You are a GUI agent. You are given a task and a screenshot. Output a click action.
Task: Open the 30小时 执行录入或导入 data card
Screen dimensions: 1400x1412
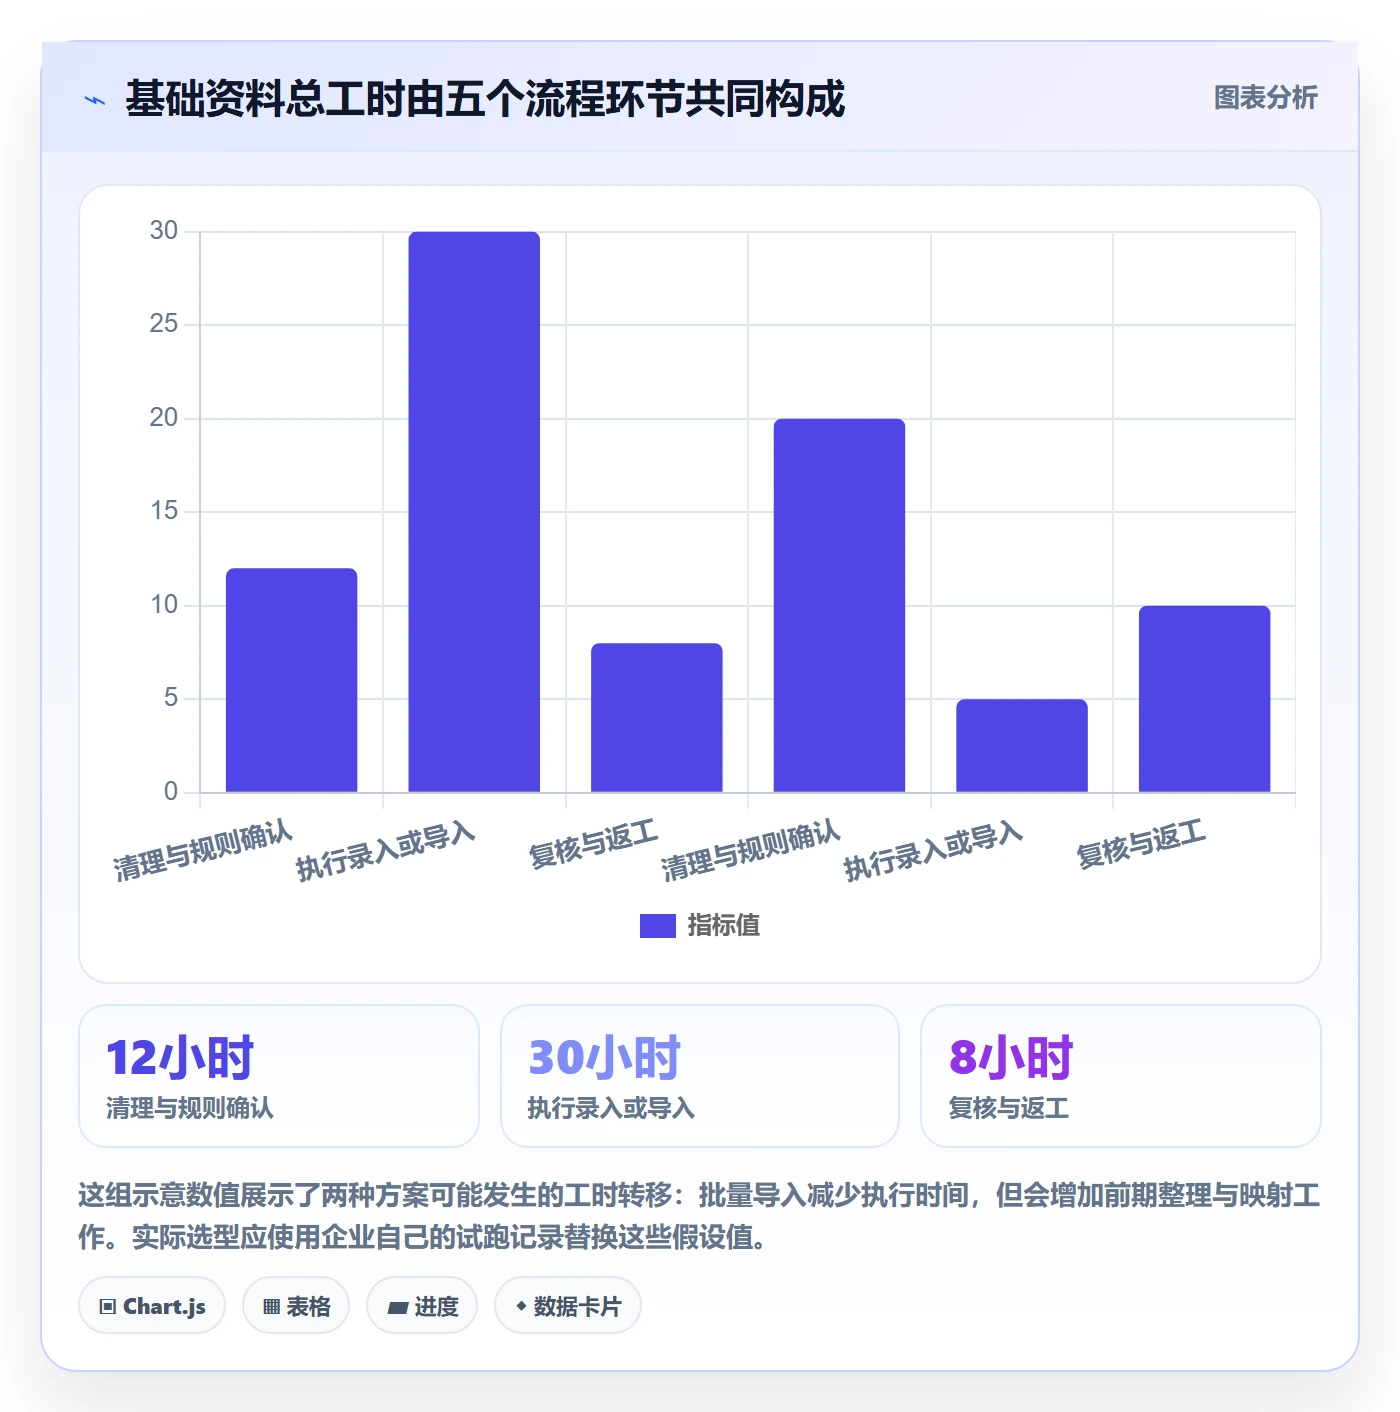pyautogui.click(x=700, y=1076)
